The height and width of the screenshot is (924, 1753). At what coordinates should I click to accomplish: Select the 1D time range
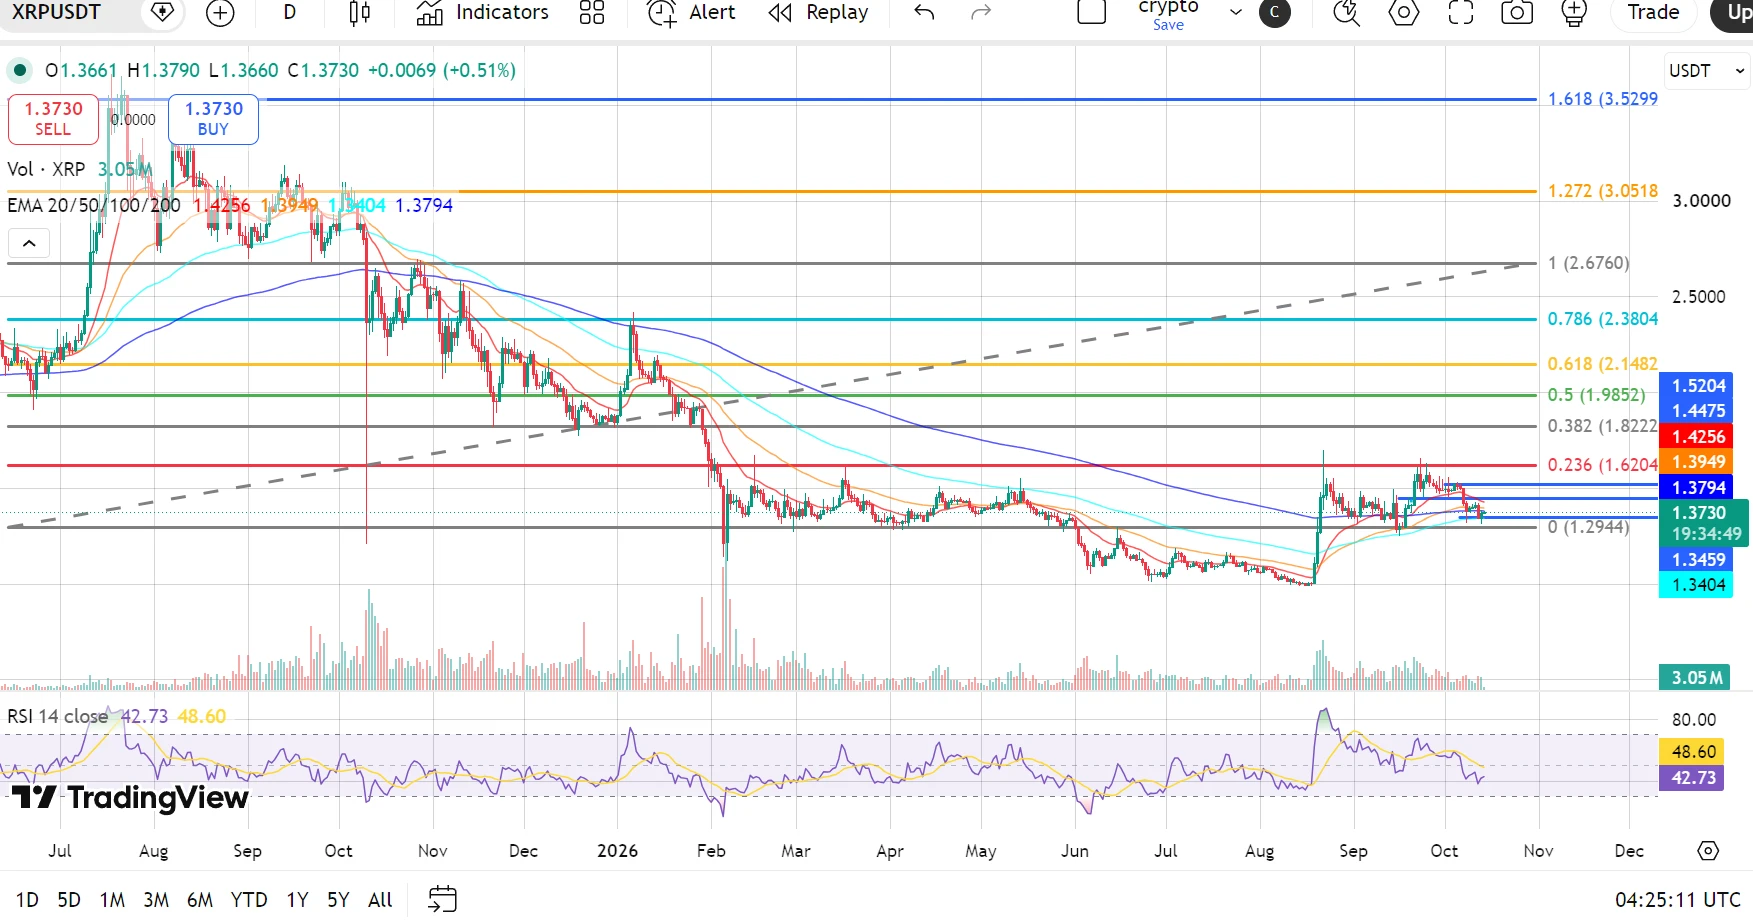[27, 900]
